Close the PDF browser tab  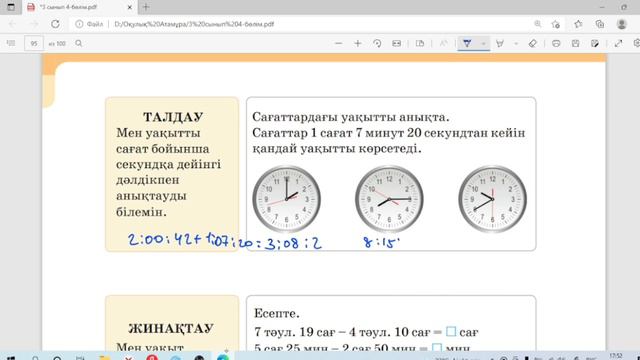click(130, 7)
